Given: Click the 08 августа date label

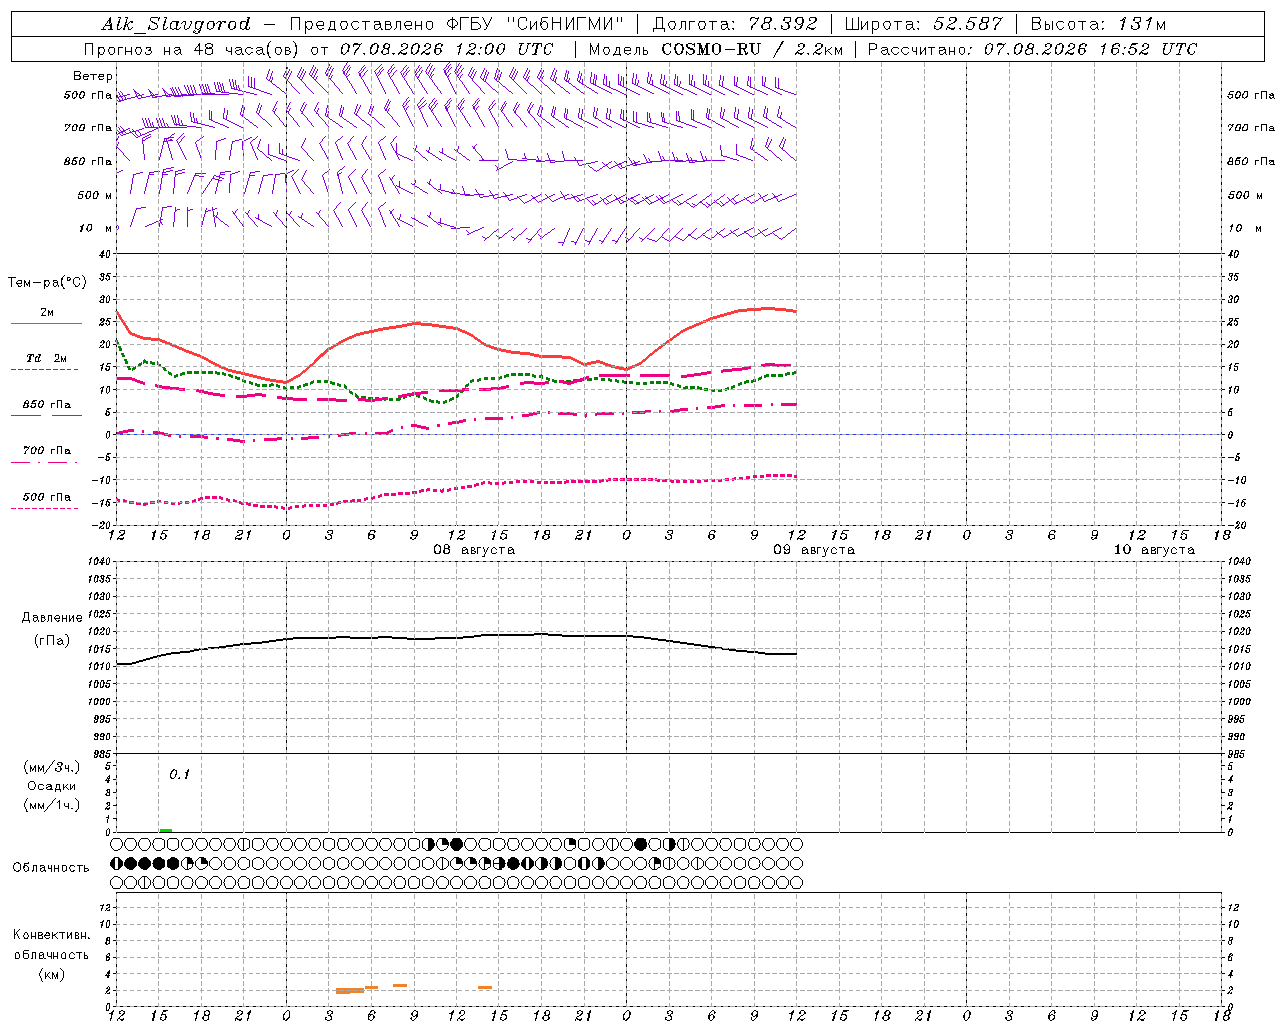Looking at the screenshot, I should (474, 550).
